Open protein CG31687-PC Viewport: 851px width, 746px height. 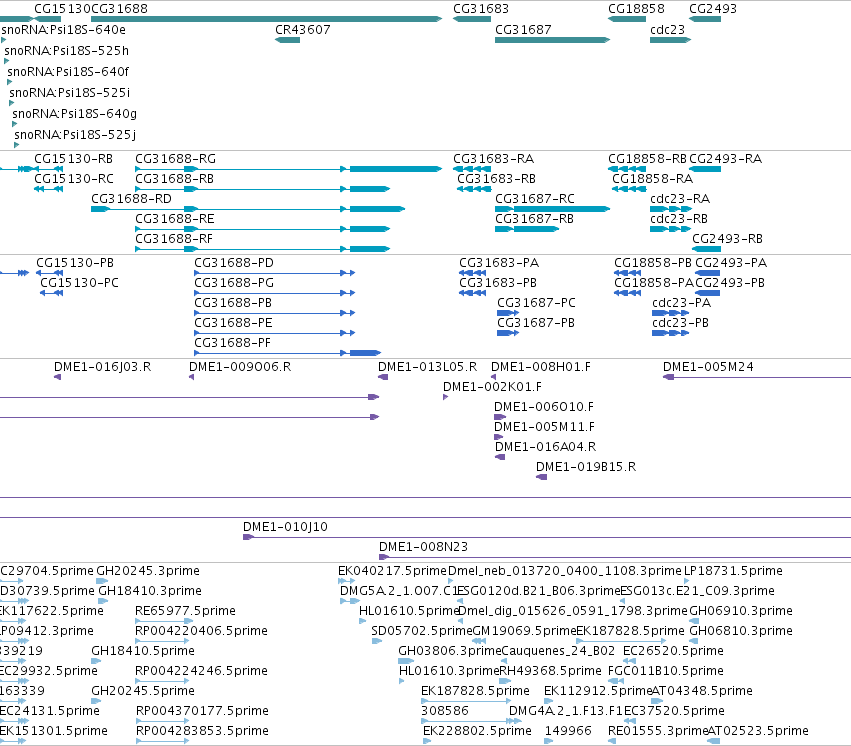pos(508,314)
